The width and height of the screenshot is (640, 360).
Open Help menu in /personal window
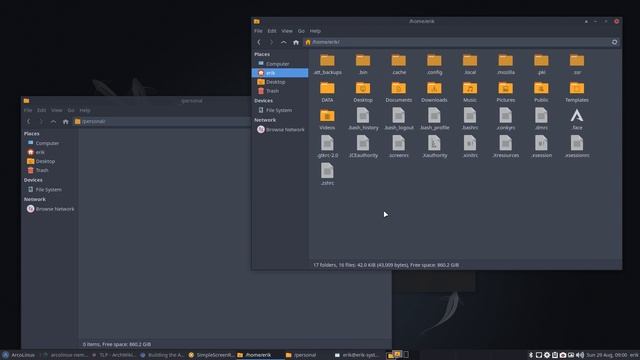pos(85,110)
